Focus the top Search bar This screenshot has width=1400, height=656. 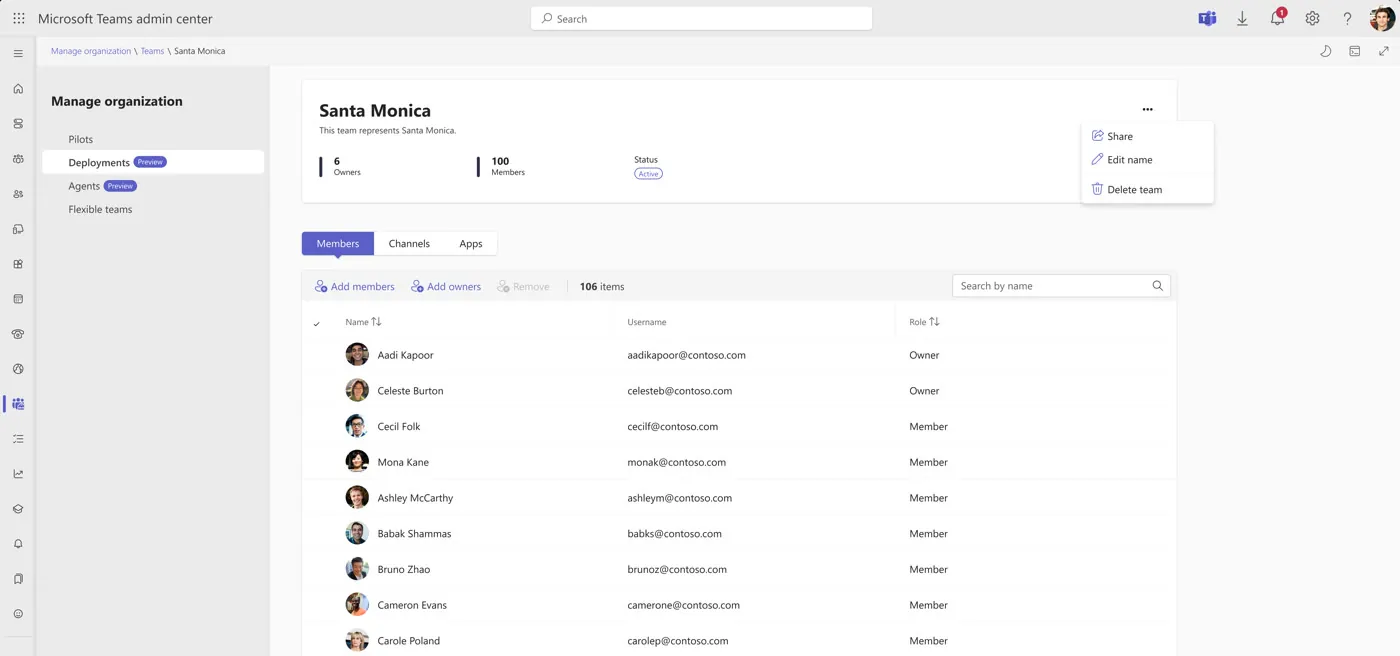coord(701,18)
